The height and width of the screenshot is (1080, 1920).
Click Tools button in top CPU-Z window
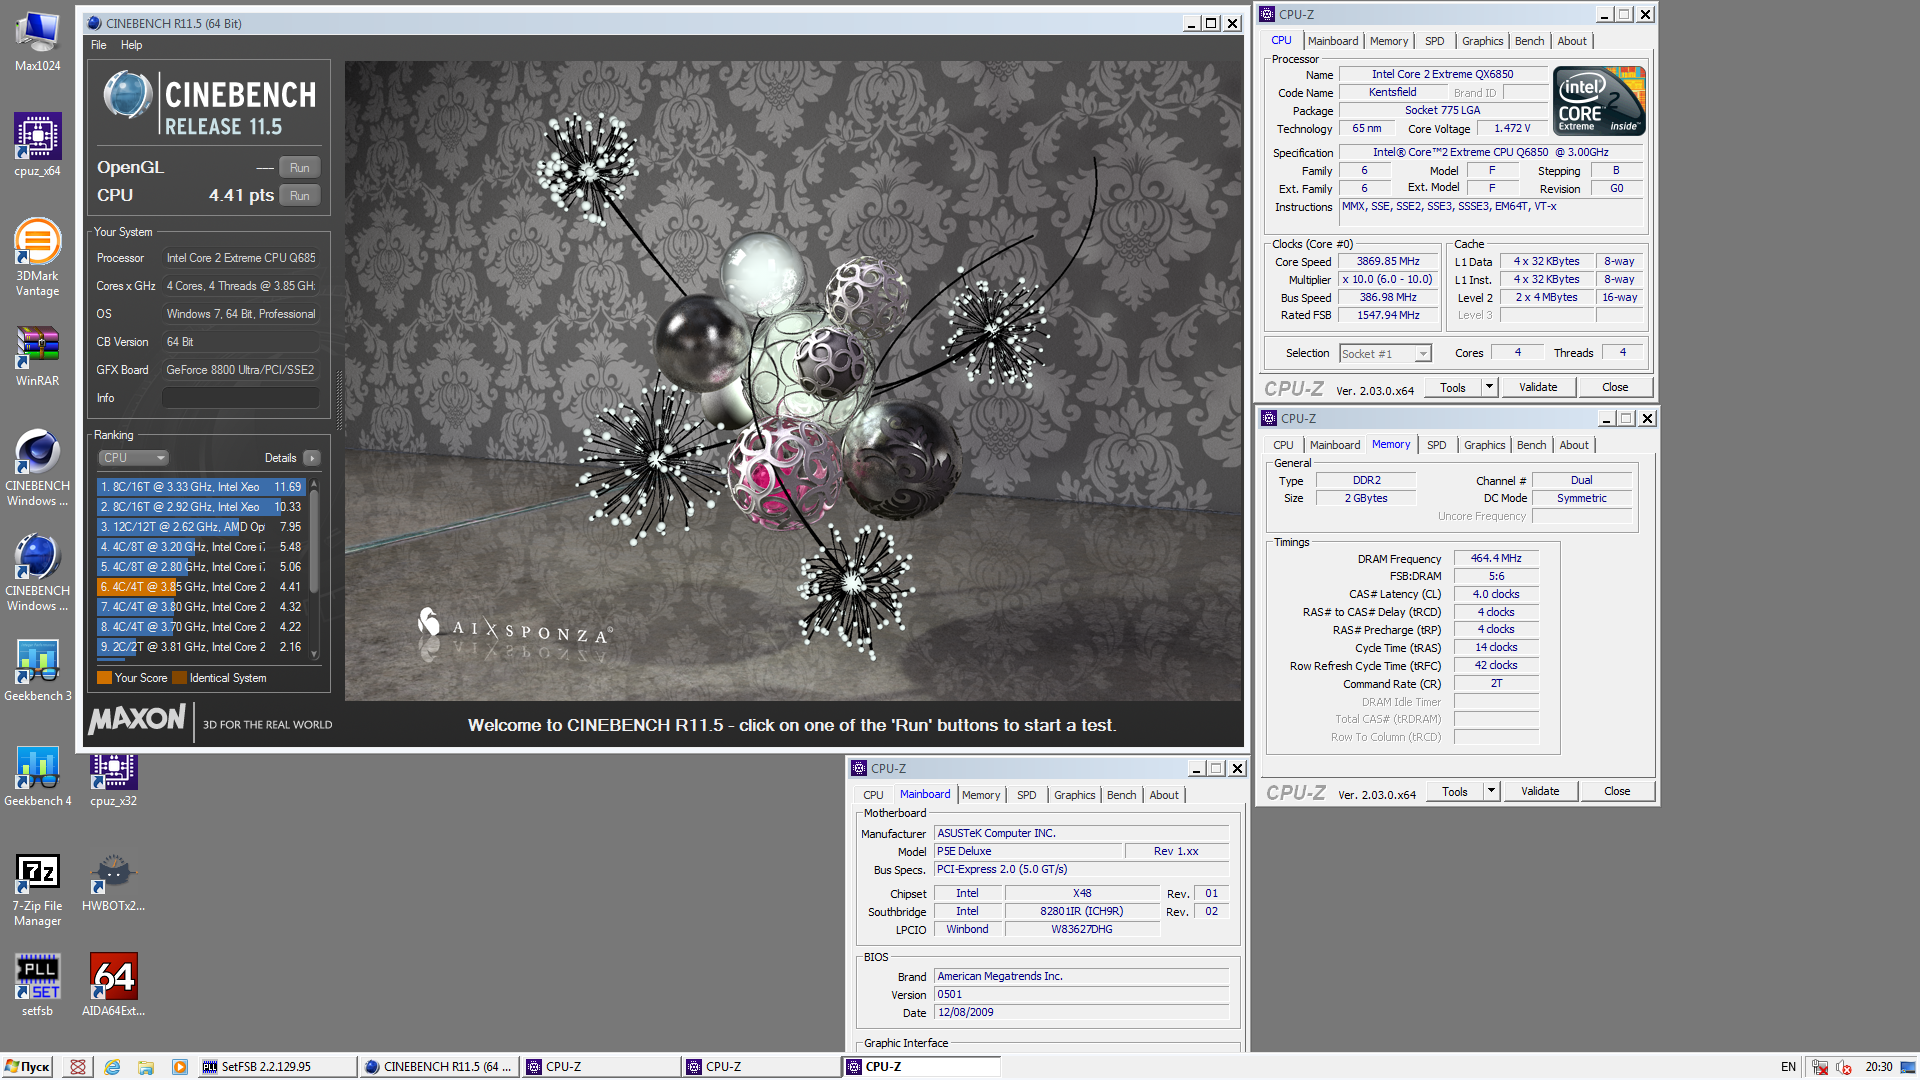click(1453, 387)
